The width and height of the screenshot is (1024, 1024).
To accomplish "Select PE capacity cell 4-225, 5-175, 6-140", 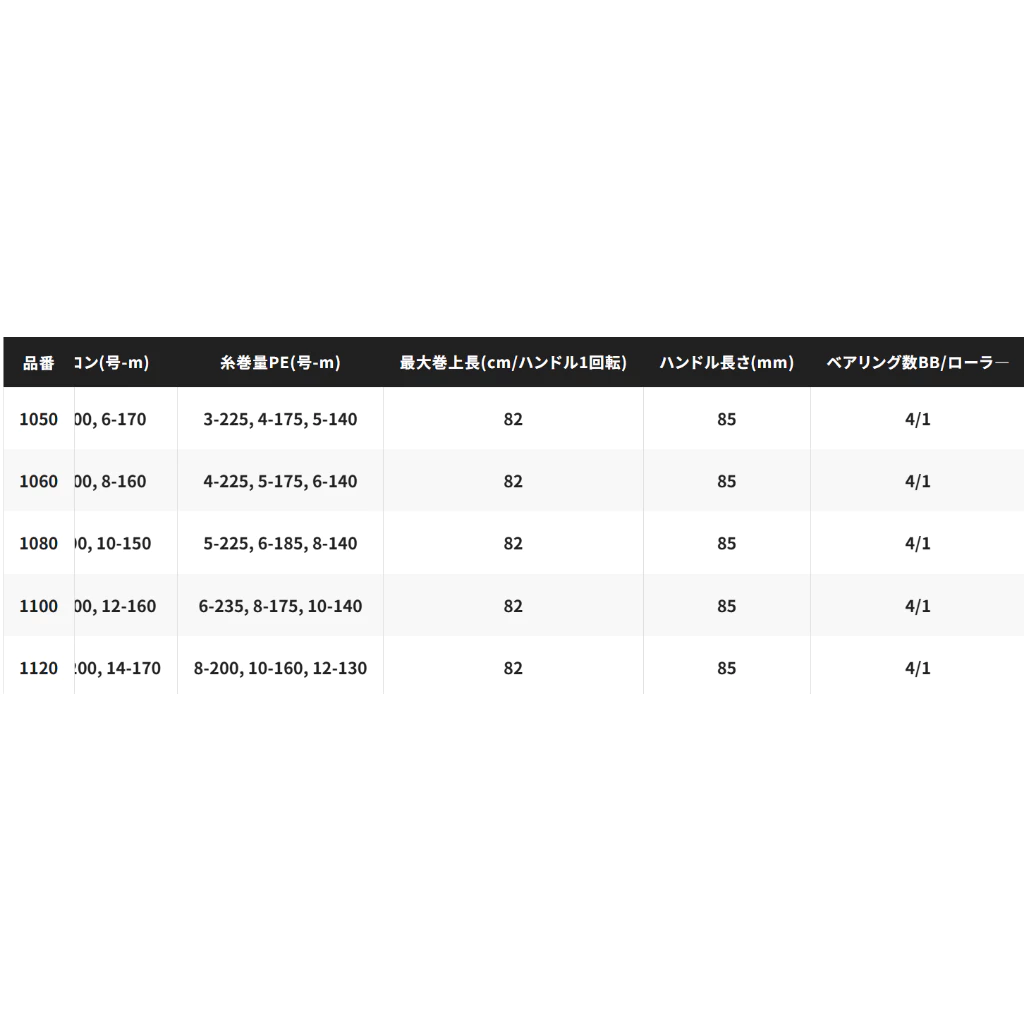I will tap(280, 481).
